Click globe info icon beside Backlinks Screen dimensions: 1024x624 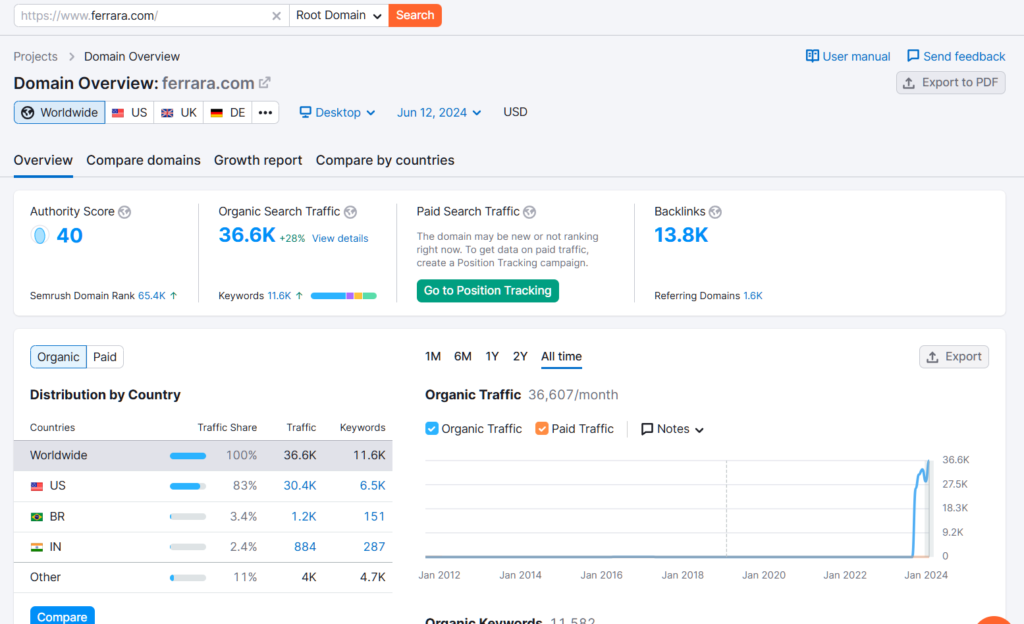click(715, 211)
